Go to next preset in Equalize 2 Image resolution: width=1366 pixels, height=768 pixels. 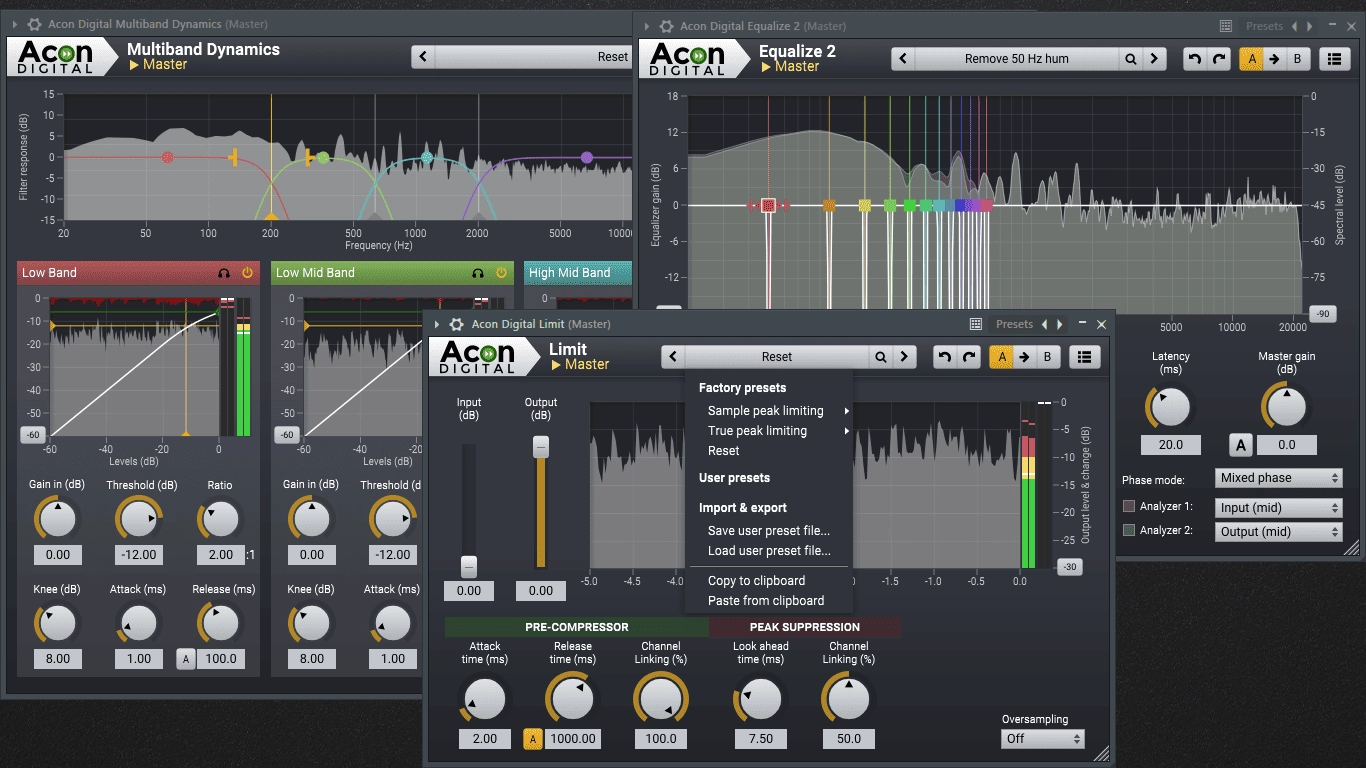coord(1154,59)
